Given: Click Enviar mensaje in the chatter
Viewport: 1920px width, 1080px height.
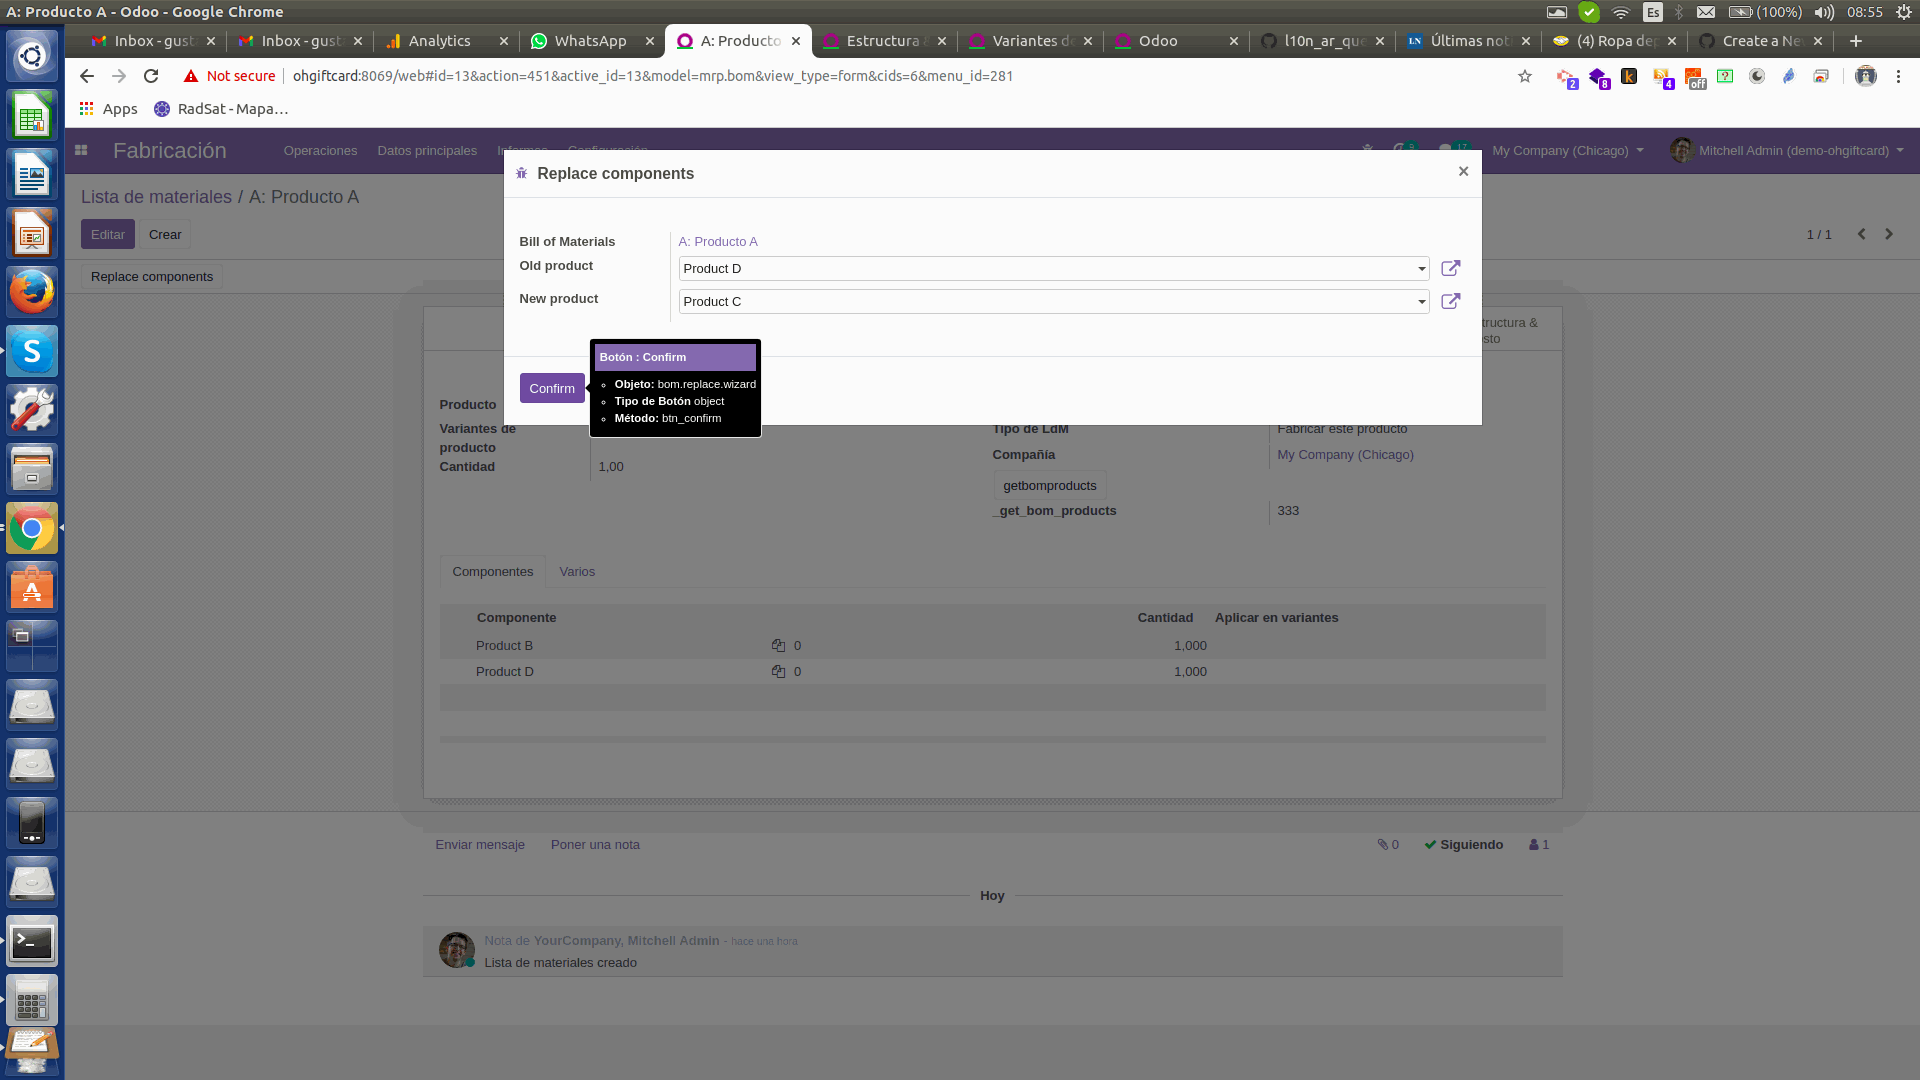Looking at the screenshot, I should point(480,845).
